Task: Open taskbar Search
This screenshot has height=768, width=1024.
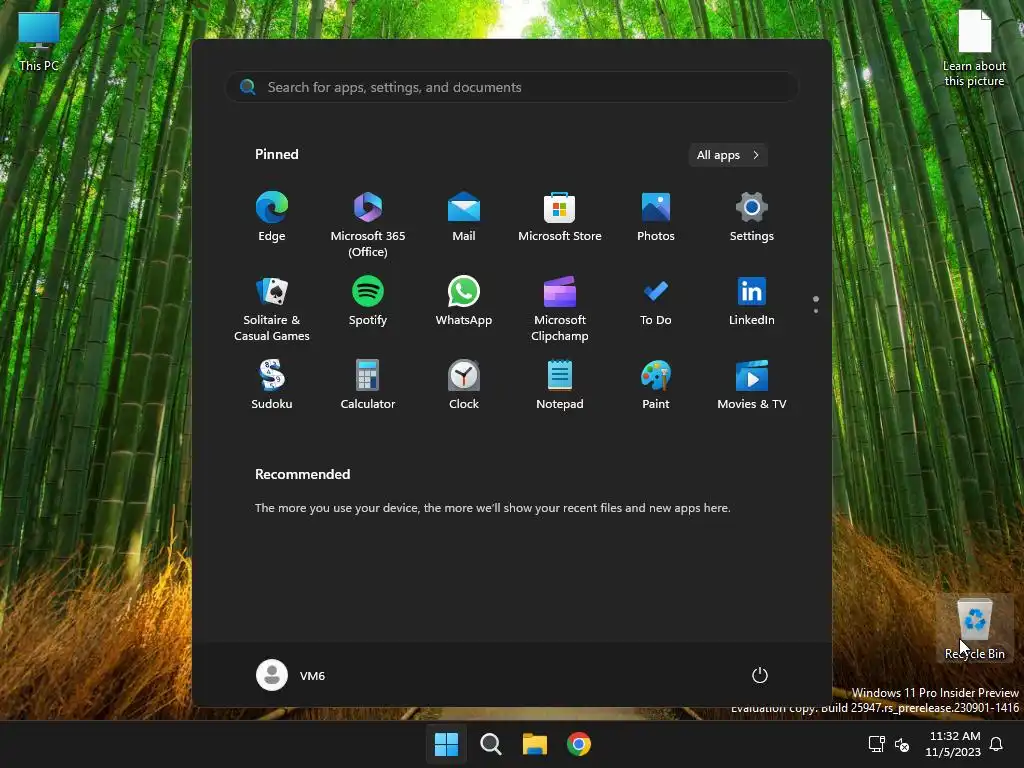Action: [490, 744]
